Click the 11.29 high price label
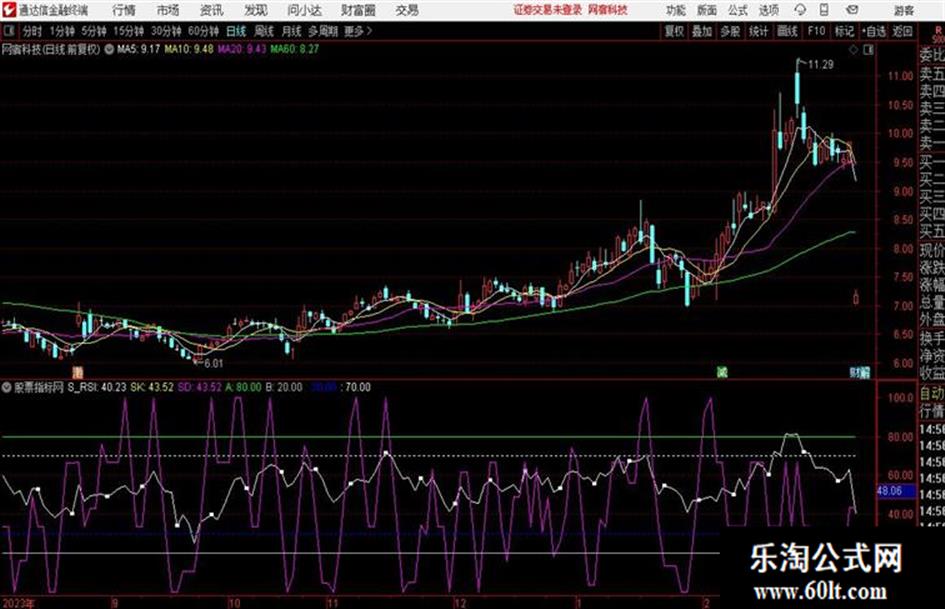 click(x=820, y=65)
